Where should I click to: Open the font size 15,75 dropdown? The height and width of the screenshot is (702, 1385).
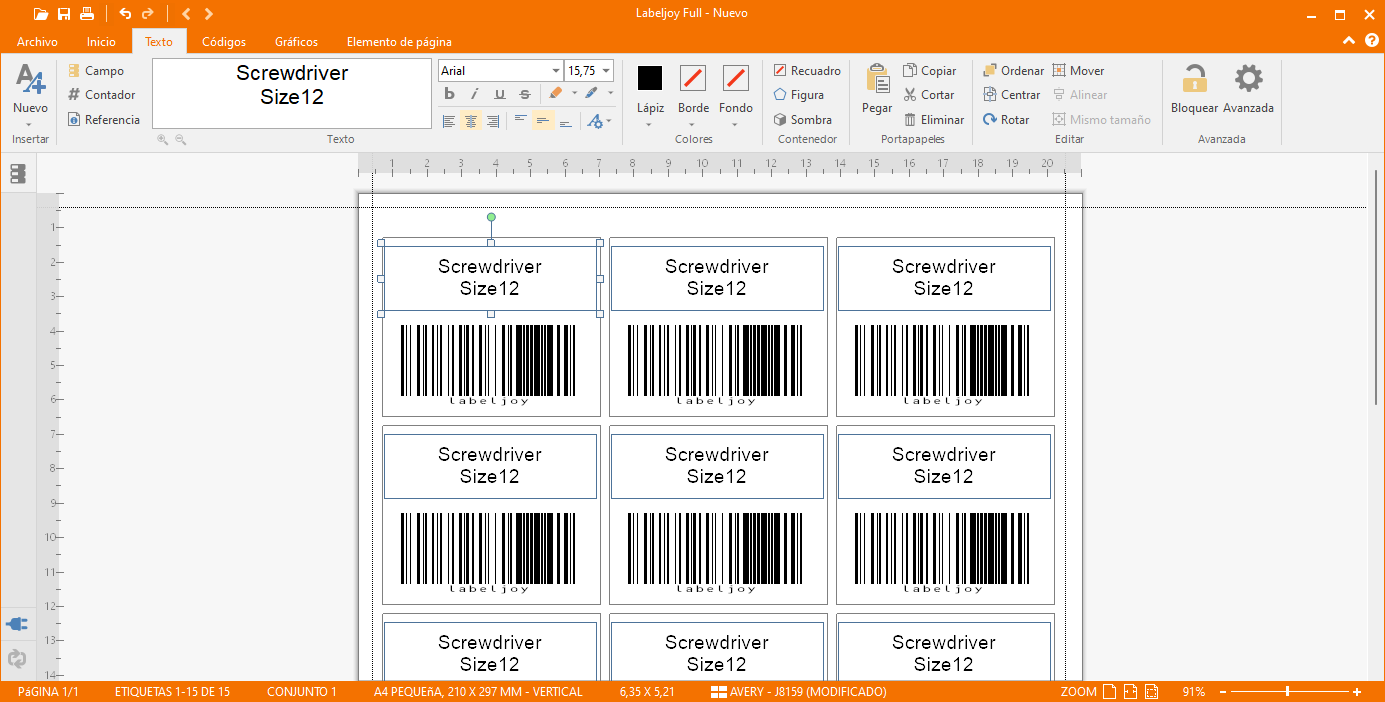pos(606,71)
